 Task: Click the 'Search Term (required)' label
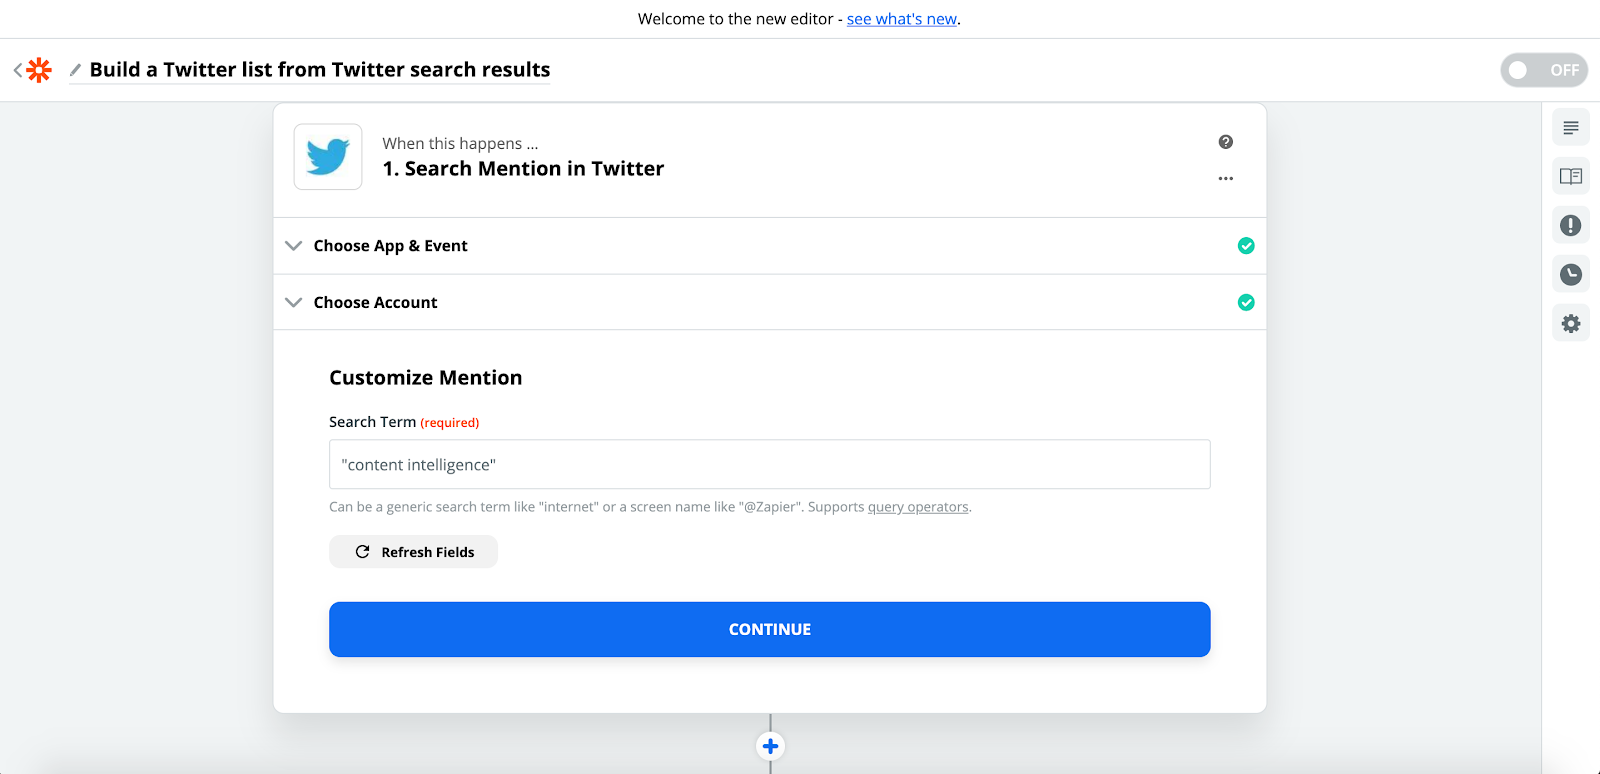pyautogui.click(x=404, y=422)
